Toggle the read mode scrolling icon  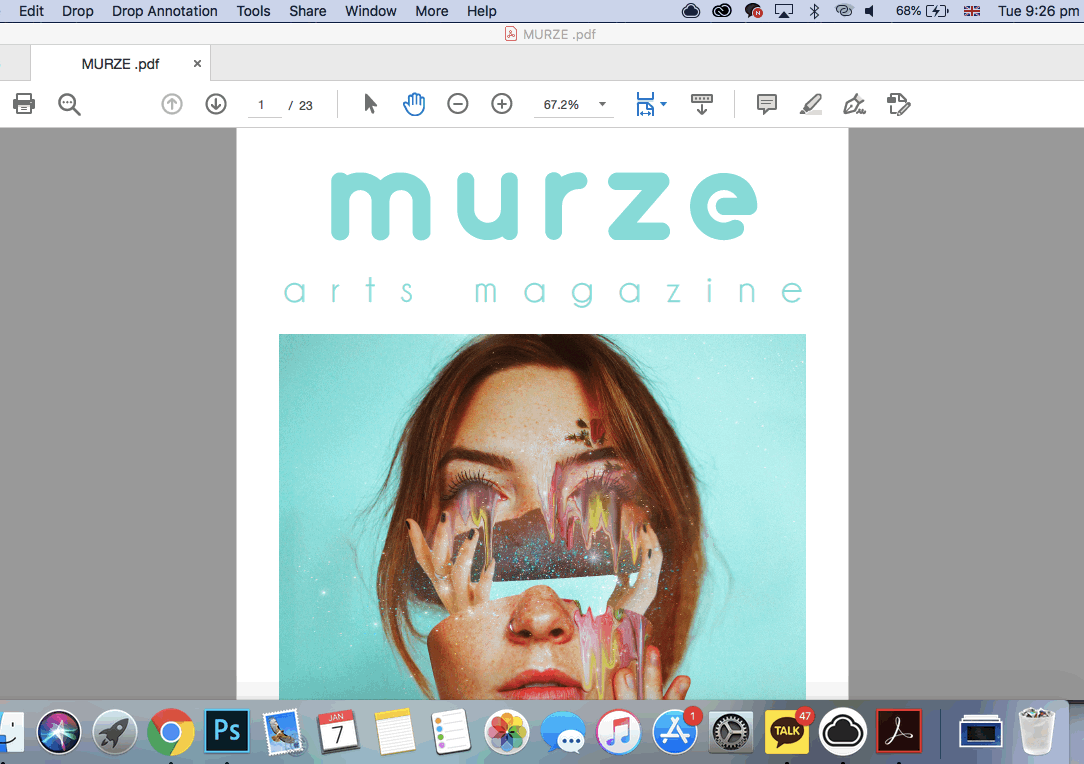tap(702, 104)
